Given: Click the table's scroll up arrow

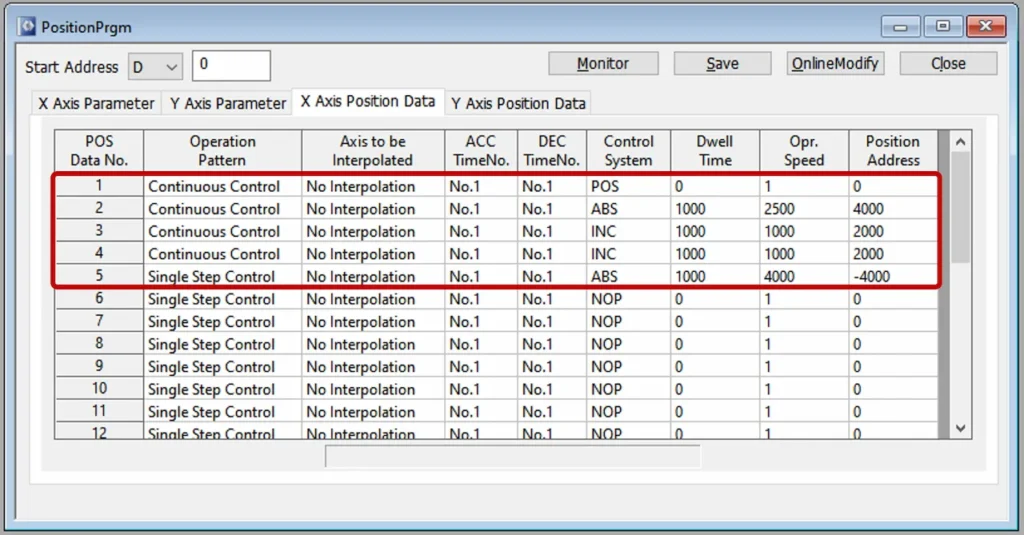Looking at the screenshot, I should pos(960,141).
